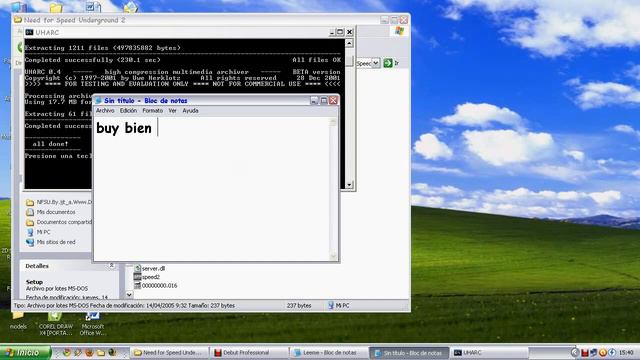
Task: Click the 15:40 system clock
Action: pos(626,353)
